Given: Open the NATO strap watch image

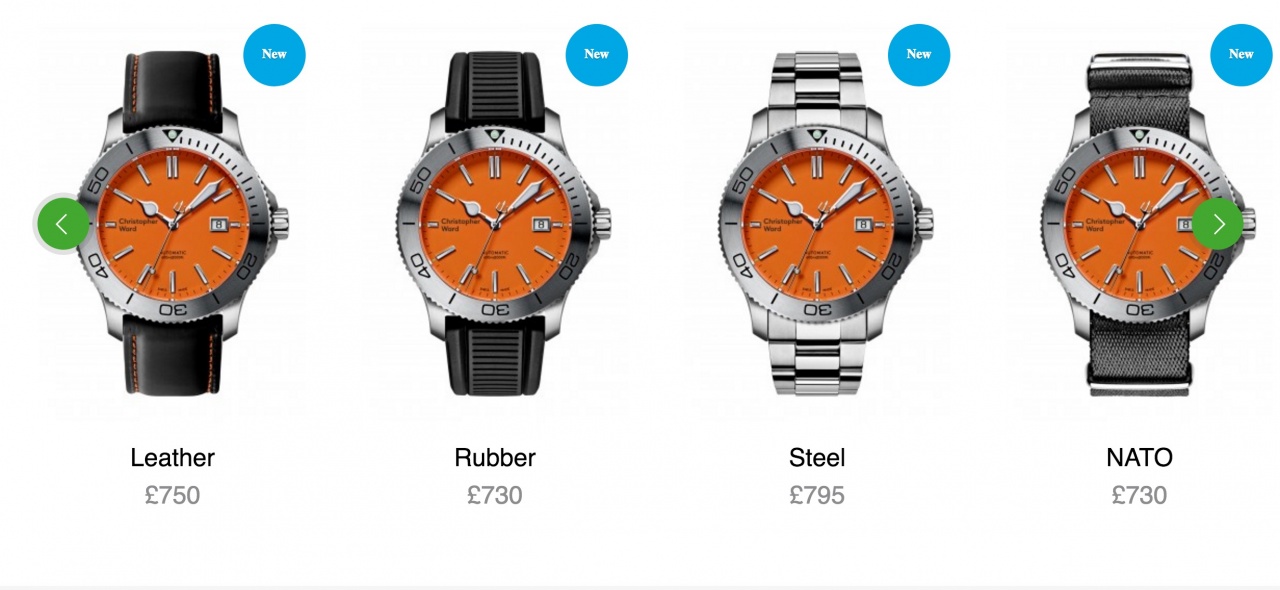Looking at the screenshot, I should (1141, 223).
